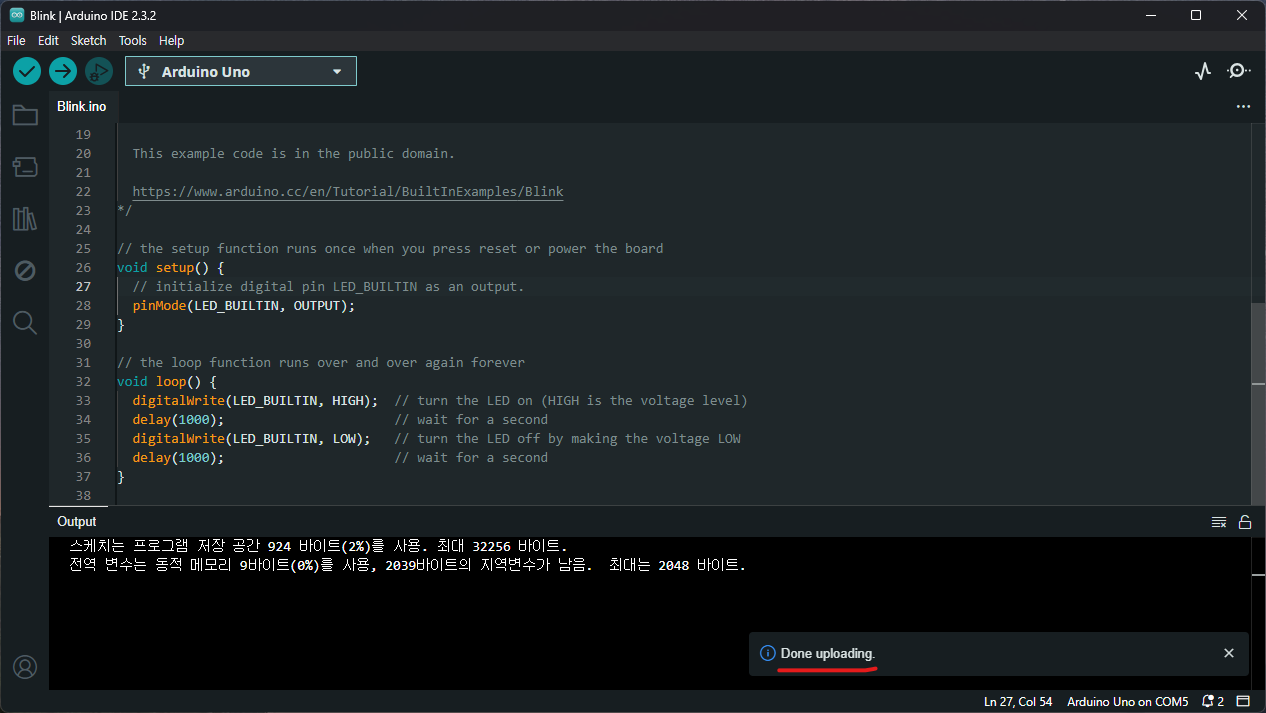This screenshot has height=713, width=1266.
Task: Open the Boards Manager sidebar icon
Action: (25, 167)
